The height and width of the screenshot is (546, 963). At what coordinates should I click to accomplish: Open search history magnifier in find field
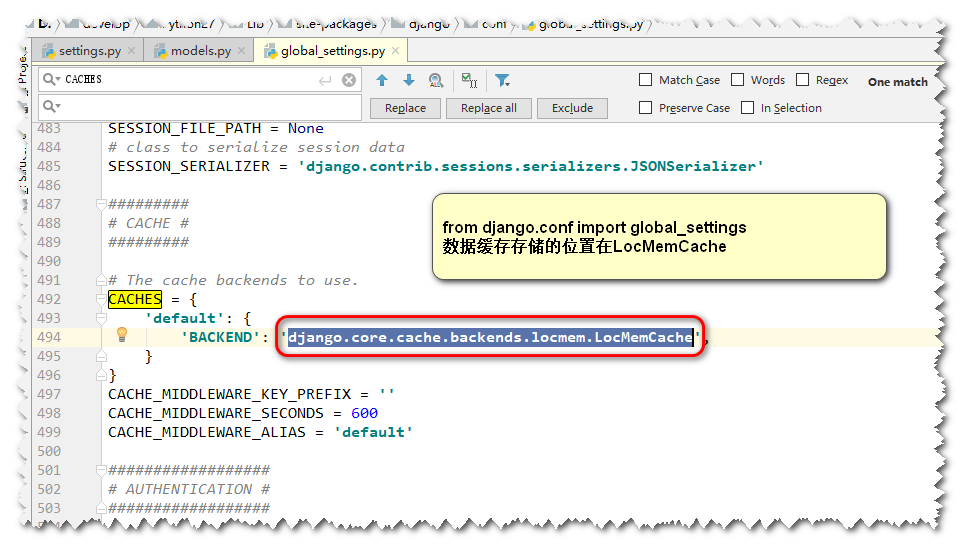[52, 79]
